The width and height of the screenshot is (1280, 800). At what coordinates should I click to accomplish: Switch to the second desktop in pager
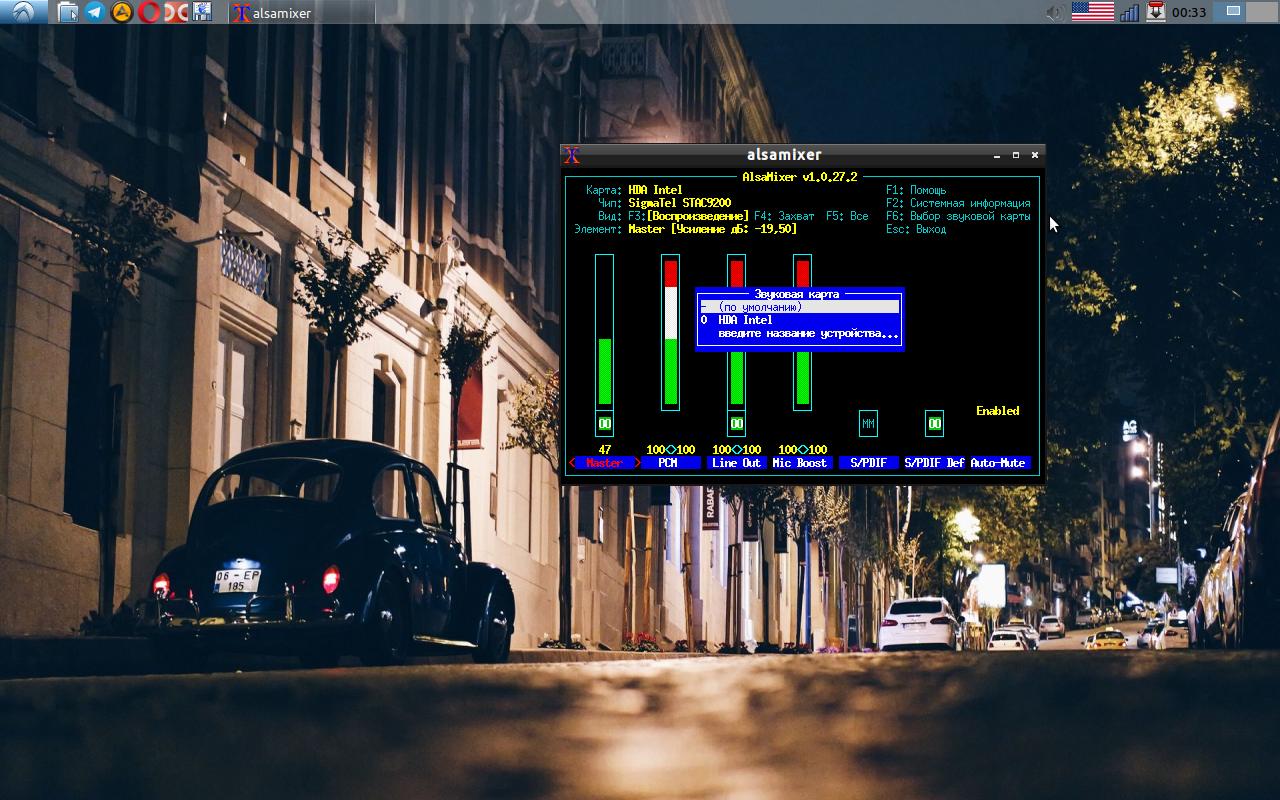click(1263, 12)
